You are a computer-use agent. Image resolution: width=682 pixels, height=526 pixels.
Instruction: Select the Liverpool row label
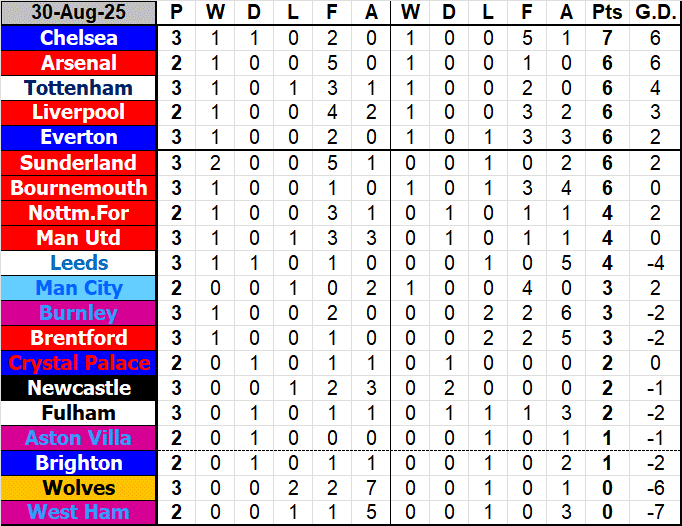(79, 113)
